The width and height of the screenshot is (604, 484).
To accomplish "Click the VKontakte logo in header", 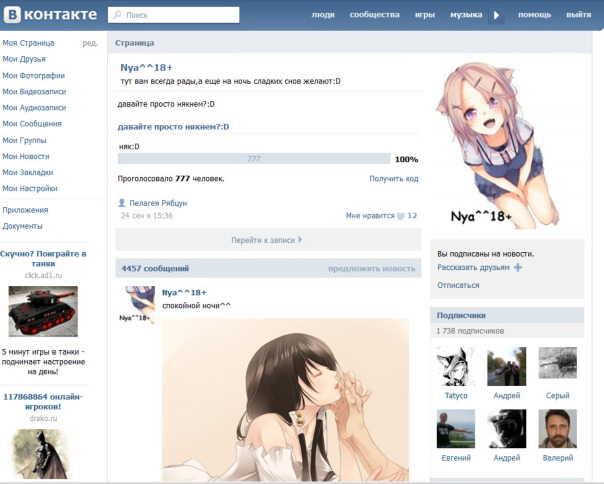I will coord(50,15).
